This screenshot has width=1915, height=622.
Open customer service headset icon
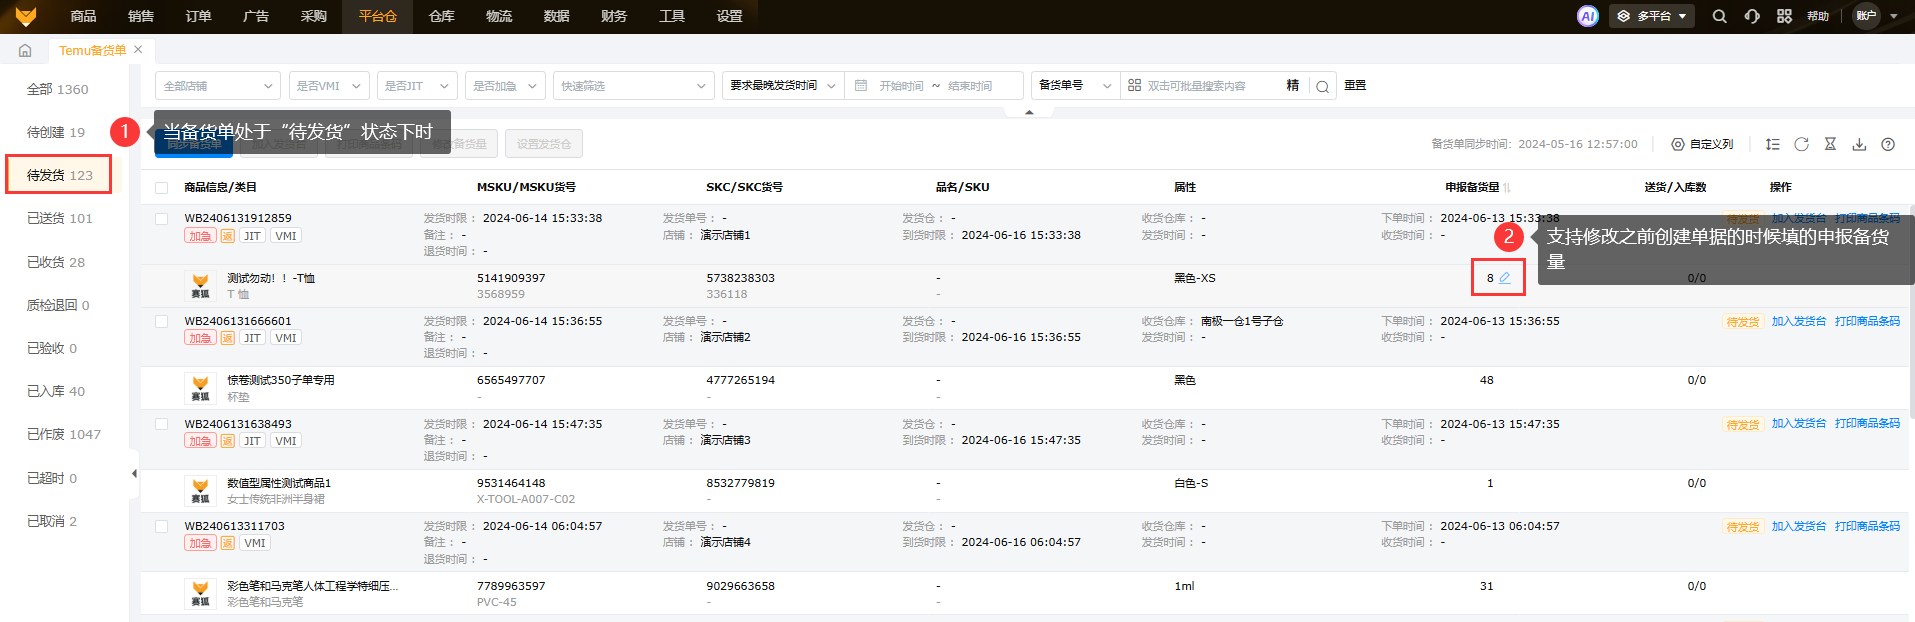coord(1752,16)
